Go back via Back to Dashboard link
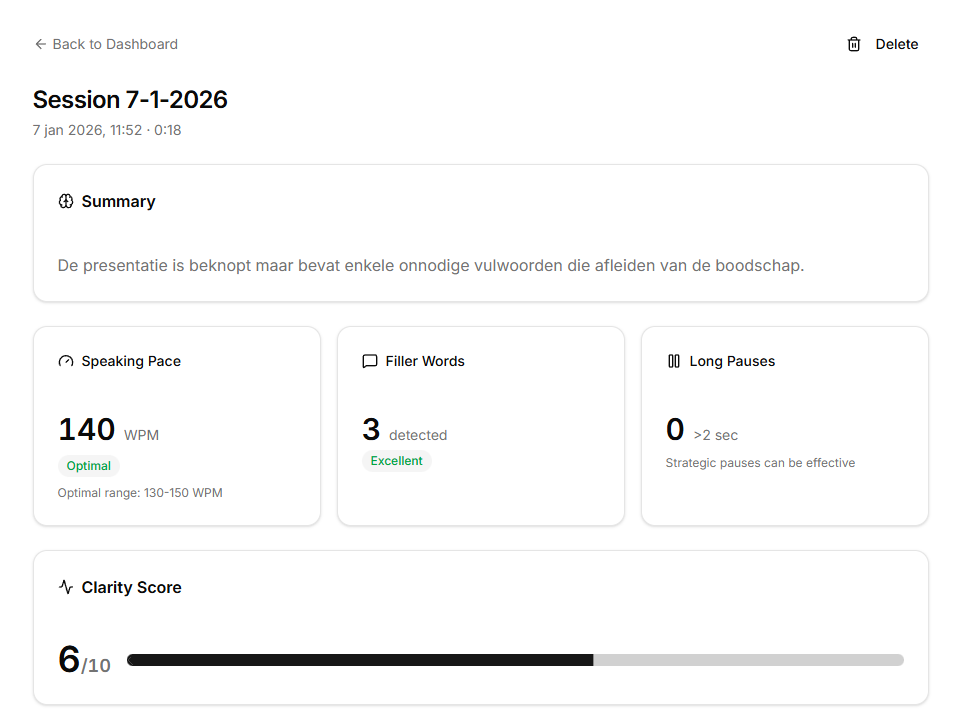Image resolution: width=959 pixels, height=718 pixels. (114, 44)
